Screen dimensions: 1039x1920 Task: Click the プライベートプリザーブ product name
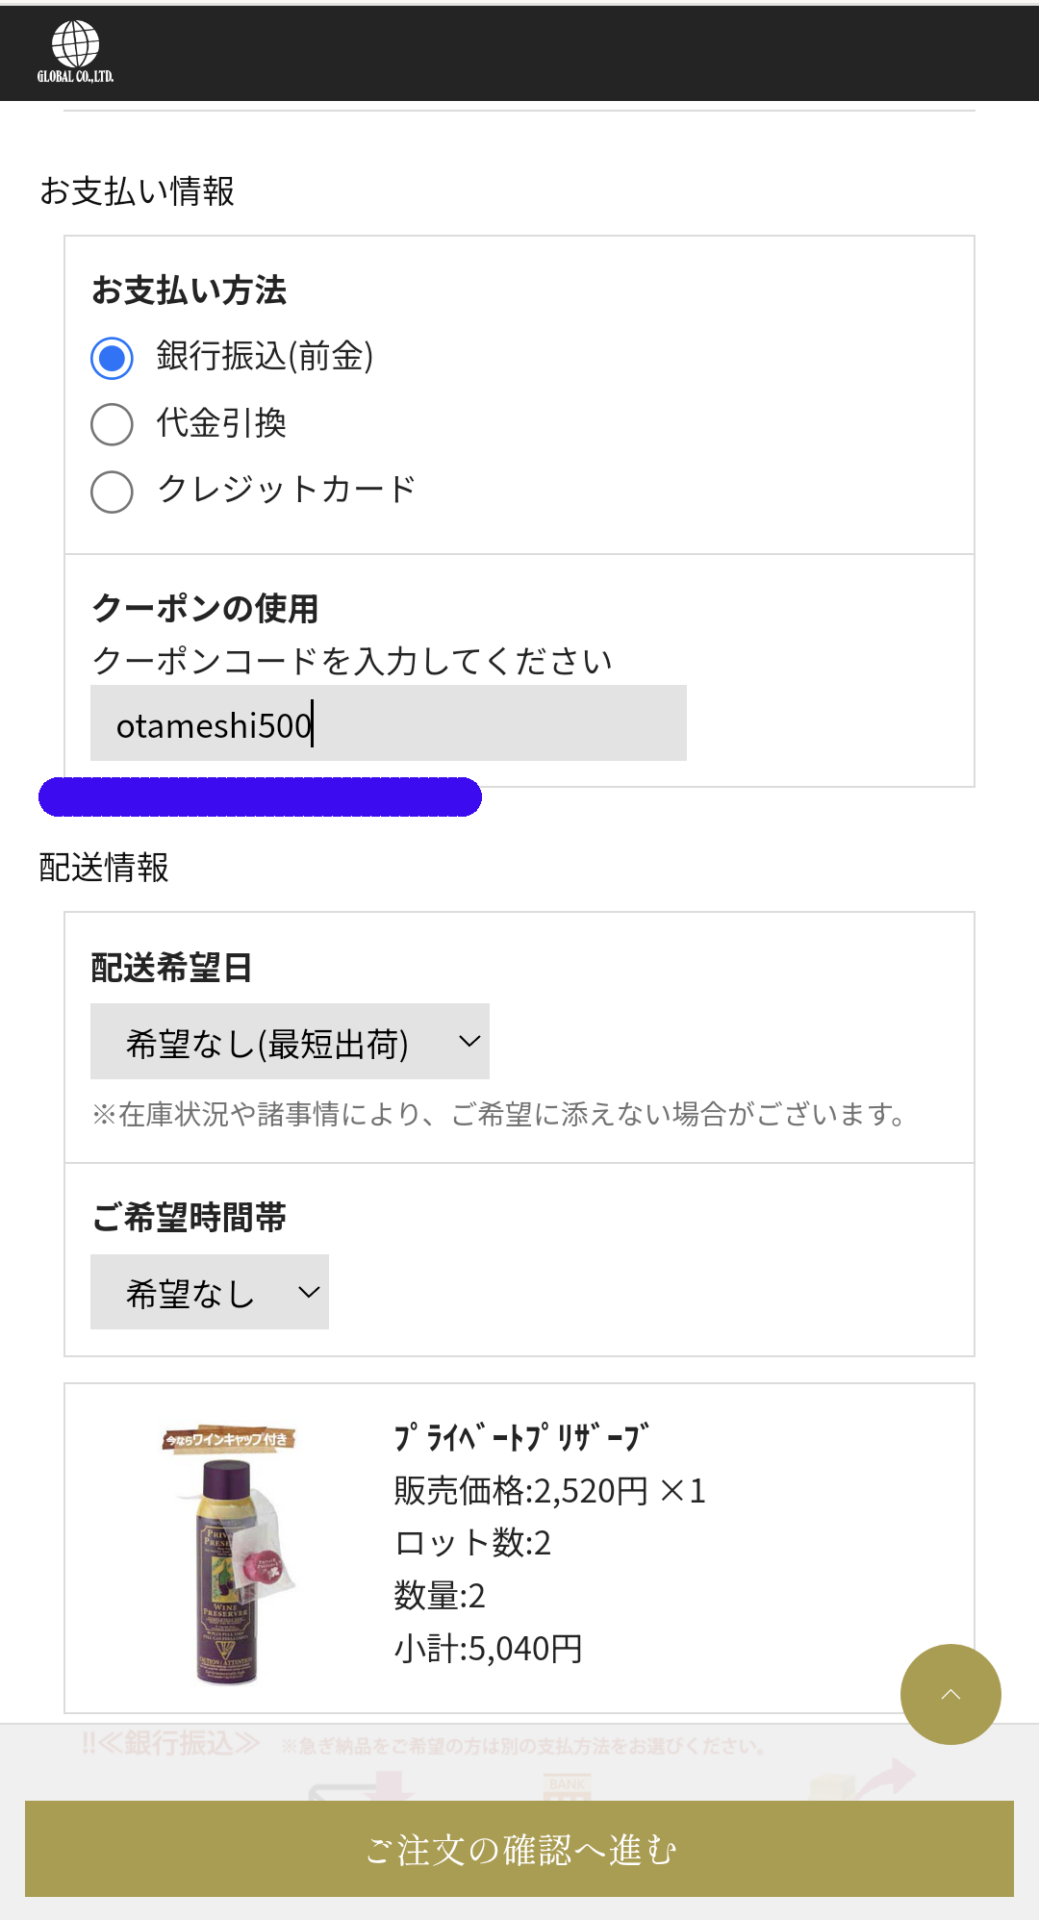[x=519, y=1436]
